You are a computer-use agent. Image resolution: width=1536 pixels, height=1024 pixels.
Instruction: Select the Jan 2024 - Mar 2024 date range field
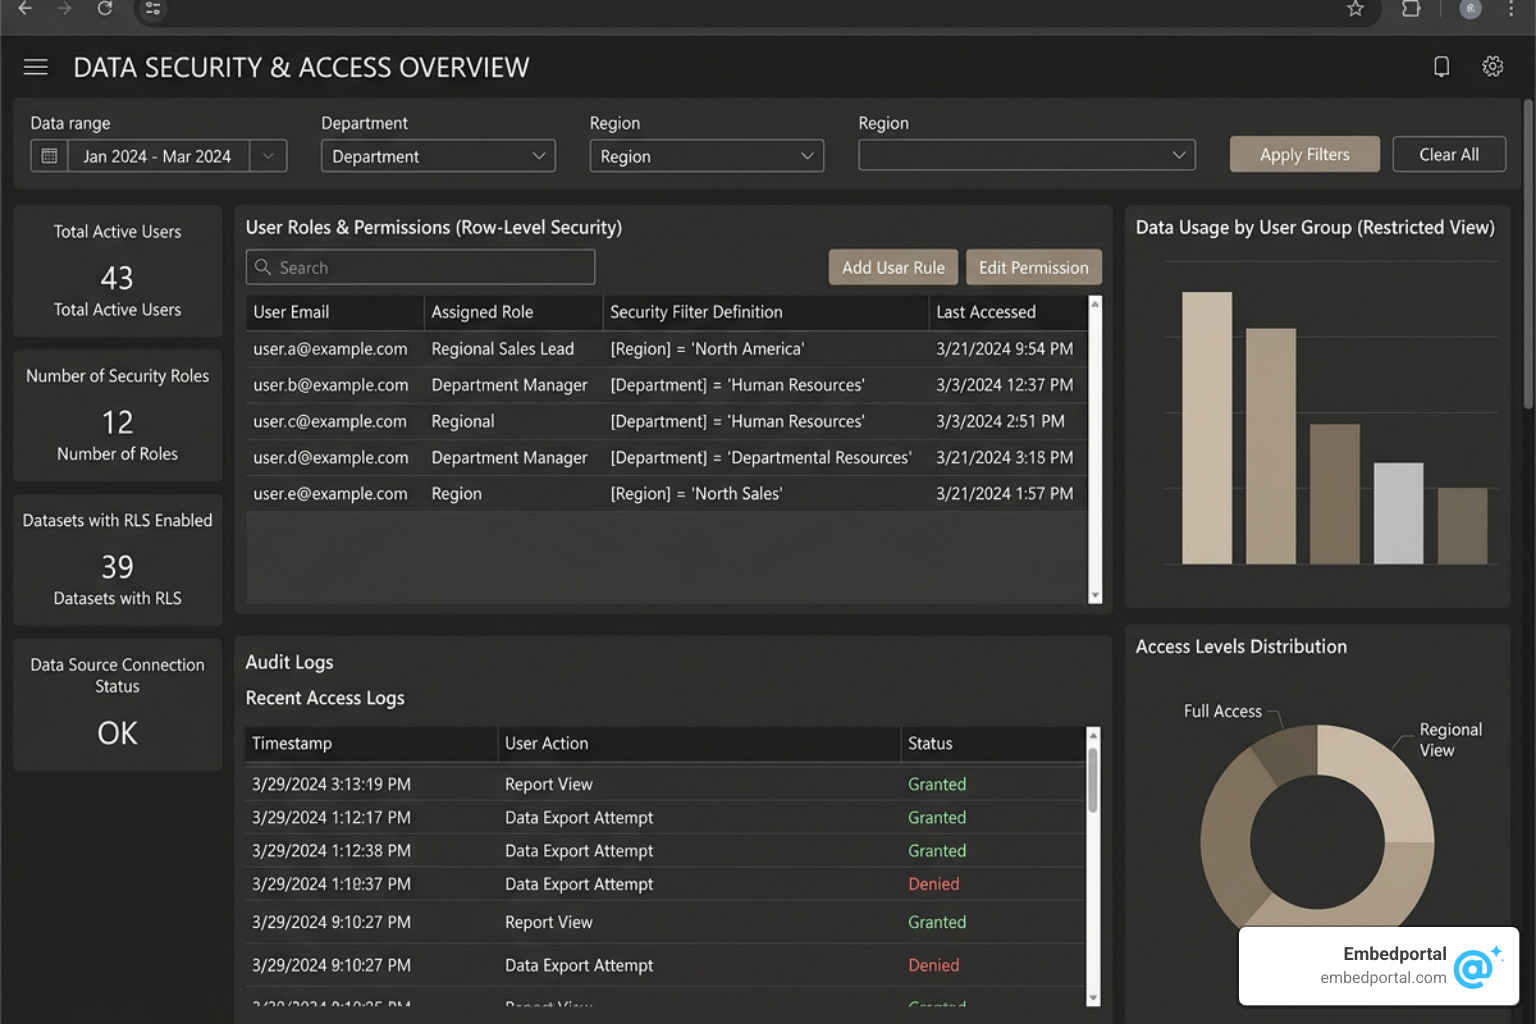pos(157,156)
